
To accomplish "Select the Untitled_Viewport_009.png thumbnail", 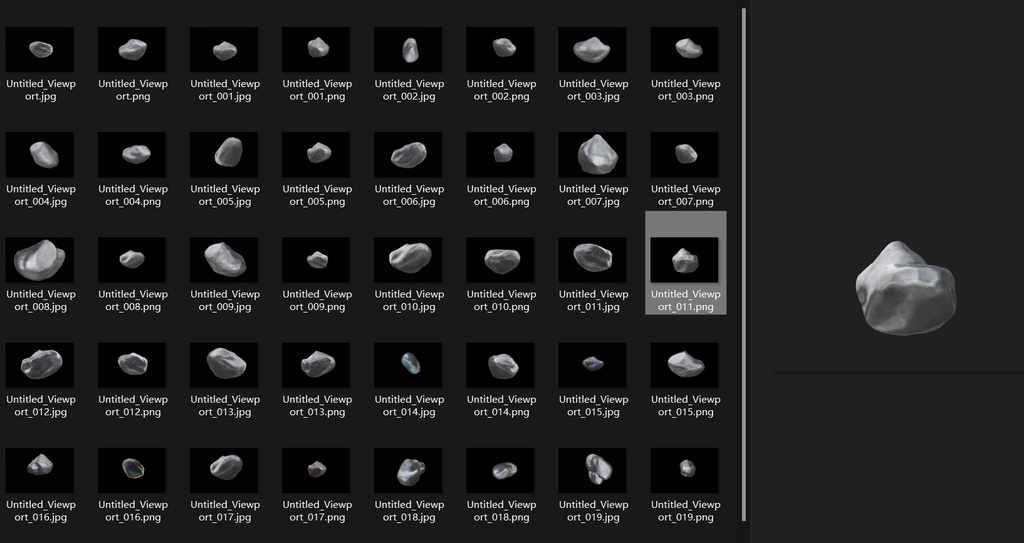I will pos(316,260).
